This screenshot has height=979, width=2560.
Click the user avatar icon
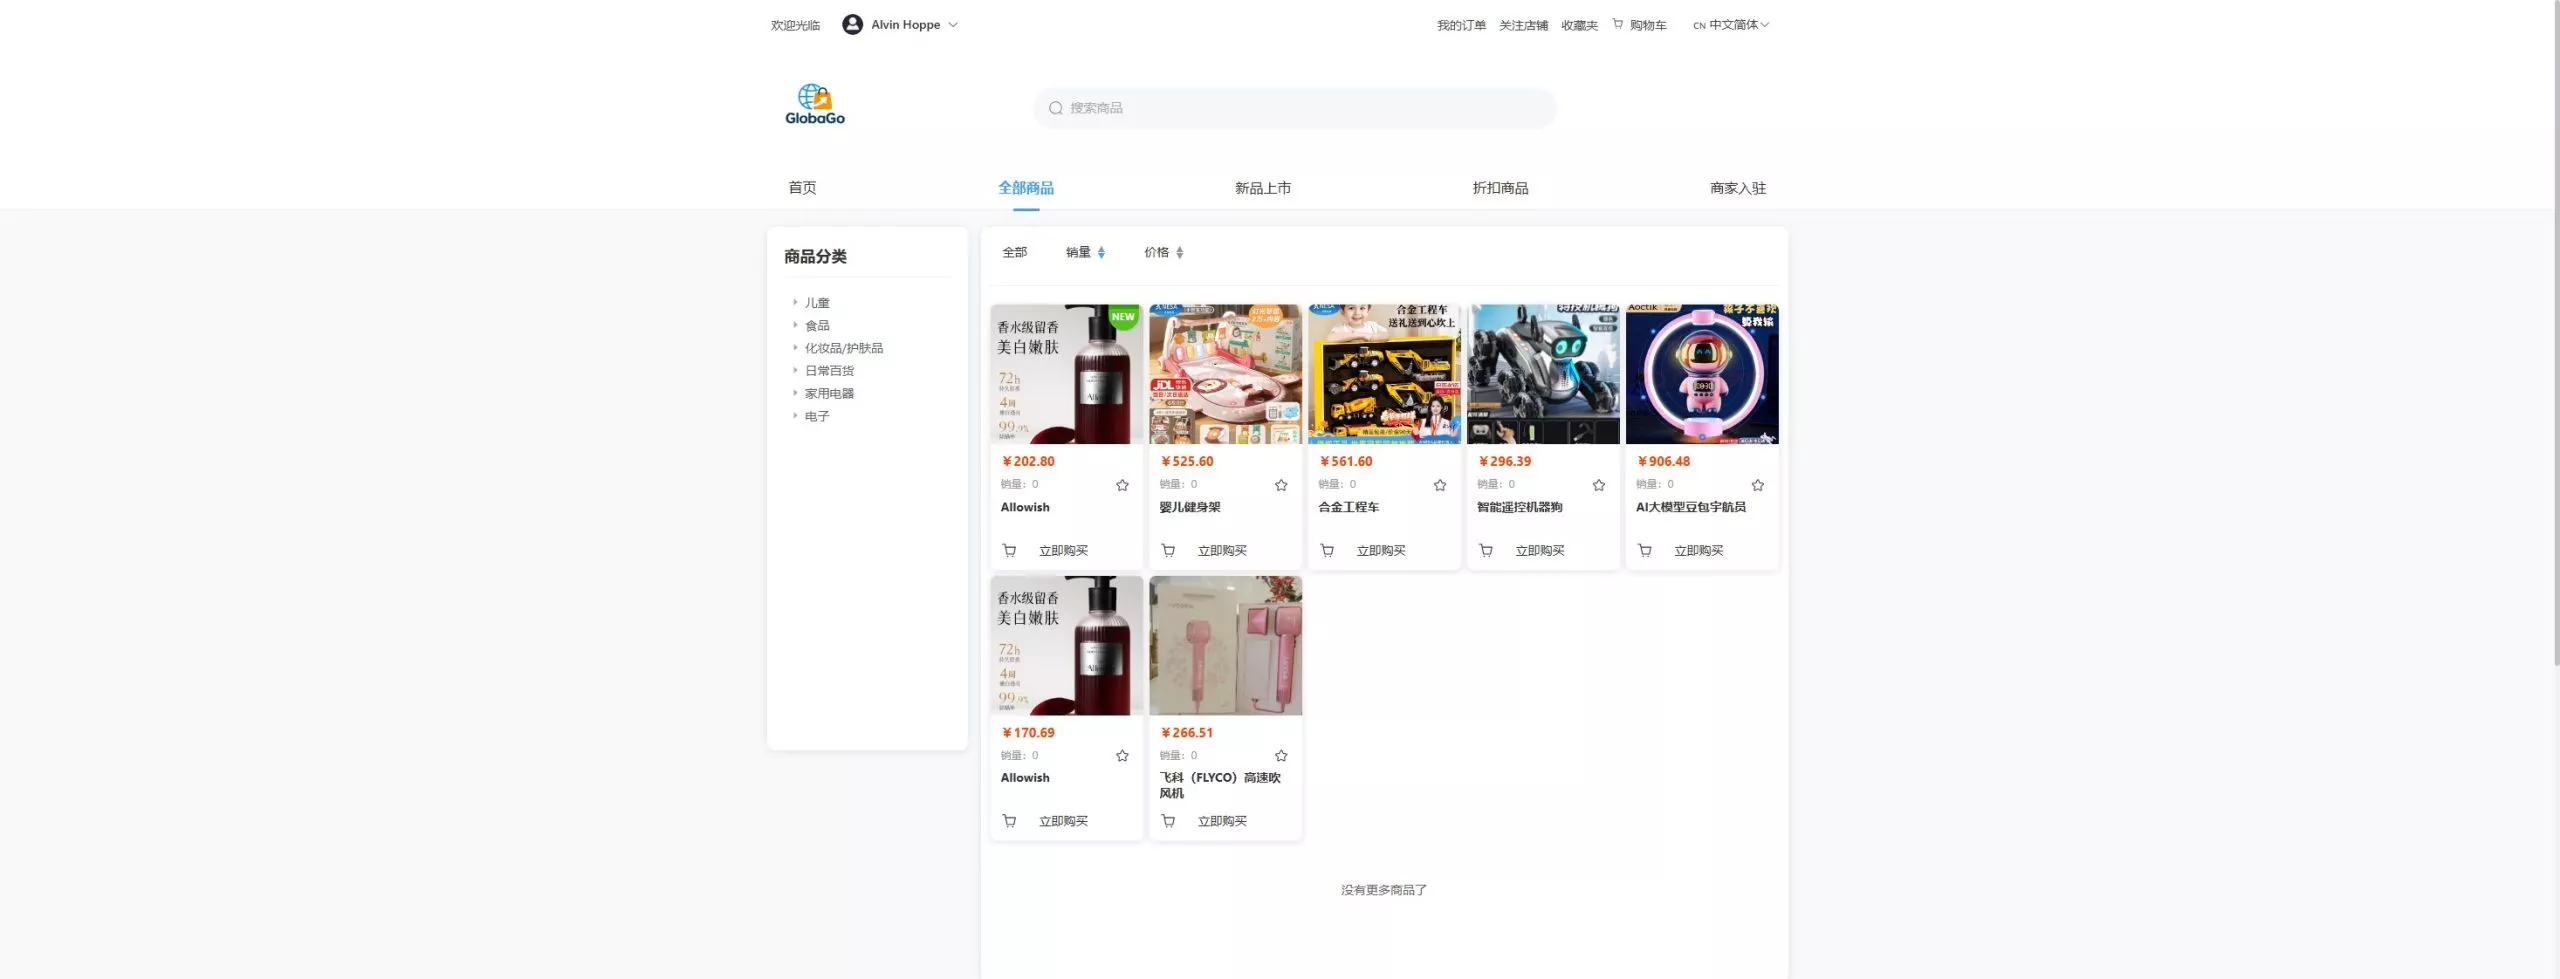point(852,25)
